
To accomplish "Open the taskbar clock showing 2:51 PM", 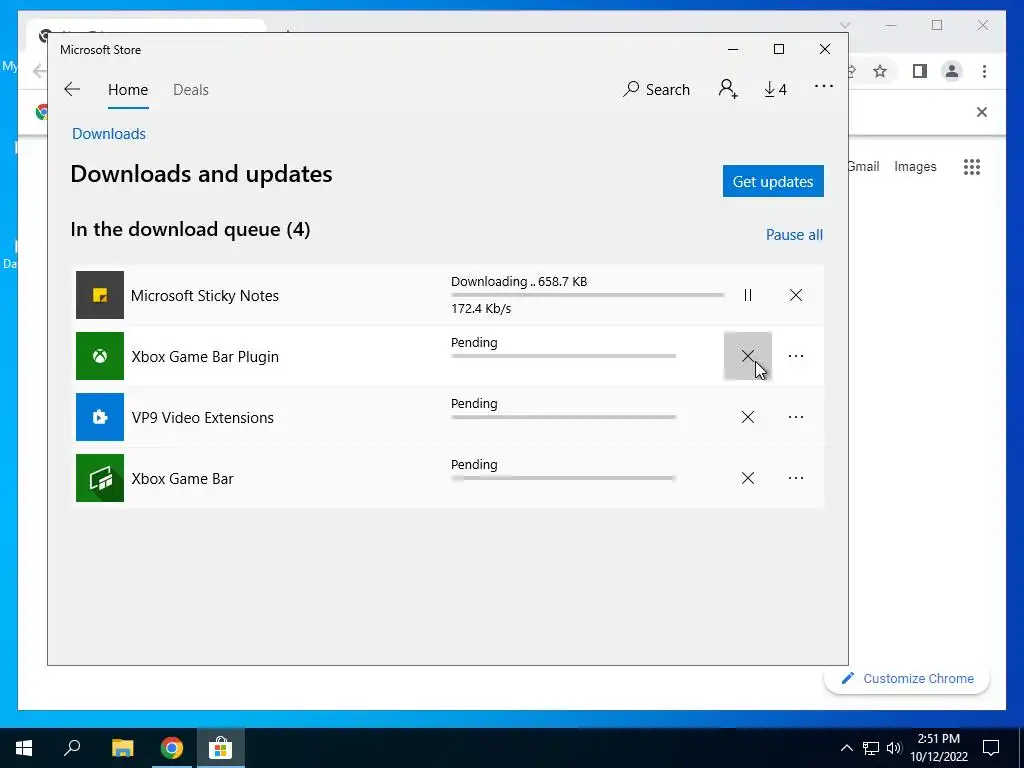I will pos(939,748).
